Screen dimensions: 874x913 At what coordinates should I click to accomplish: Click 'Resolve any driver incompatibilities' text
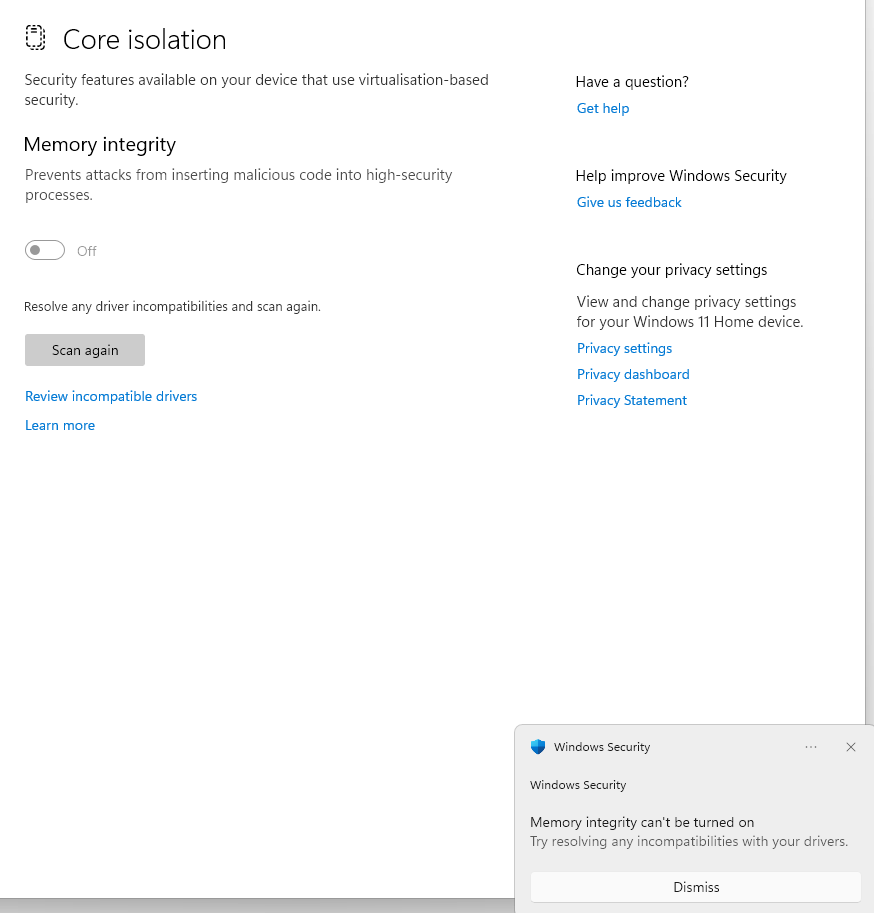172,307
